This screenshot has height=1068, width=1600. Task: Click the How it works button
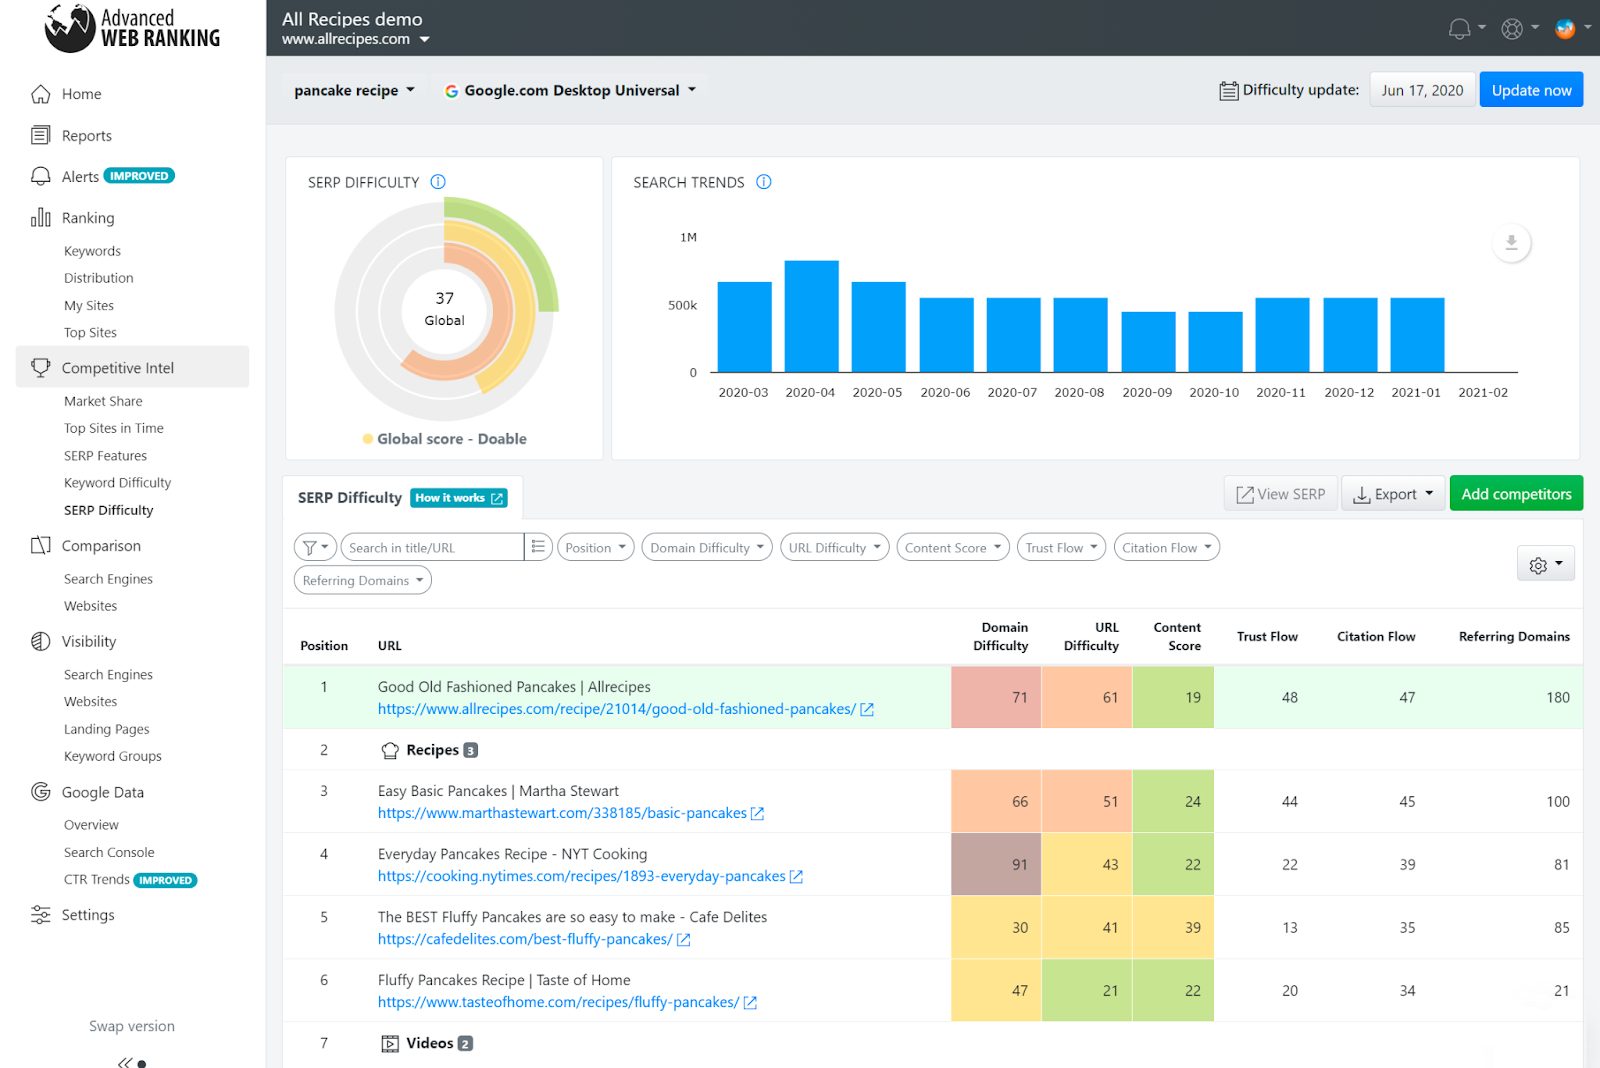(x=459, y=498)
